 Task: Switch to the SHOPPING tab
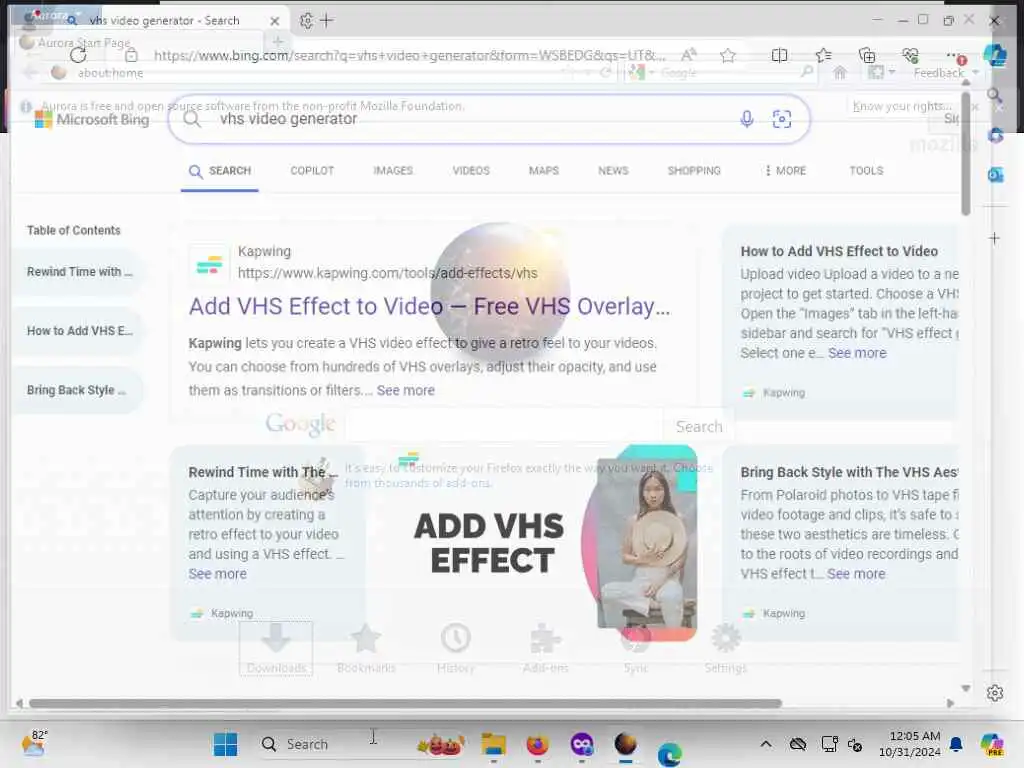694,171
